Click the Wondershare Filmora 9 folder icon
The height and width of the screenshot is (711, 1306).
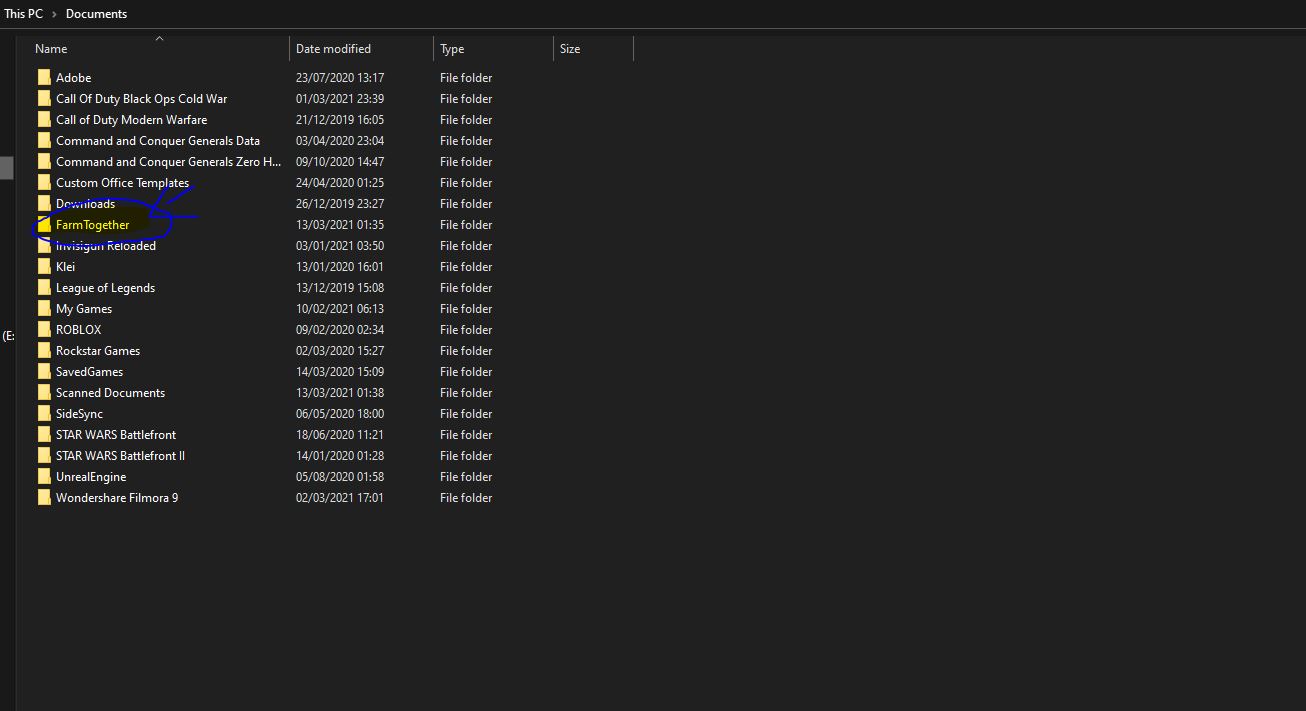[x=44, y=498]
